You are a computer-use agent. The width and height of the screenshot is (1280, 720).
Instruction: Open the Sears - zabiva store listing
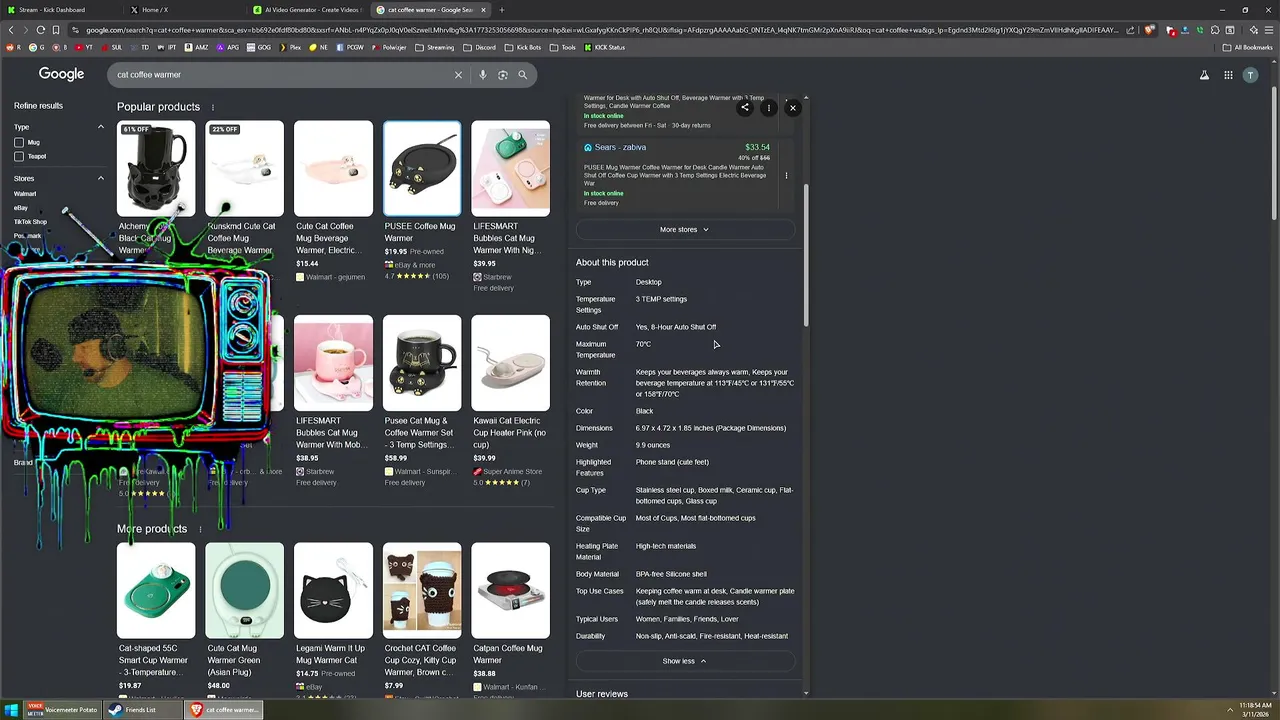tap(620, 147)
